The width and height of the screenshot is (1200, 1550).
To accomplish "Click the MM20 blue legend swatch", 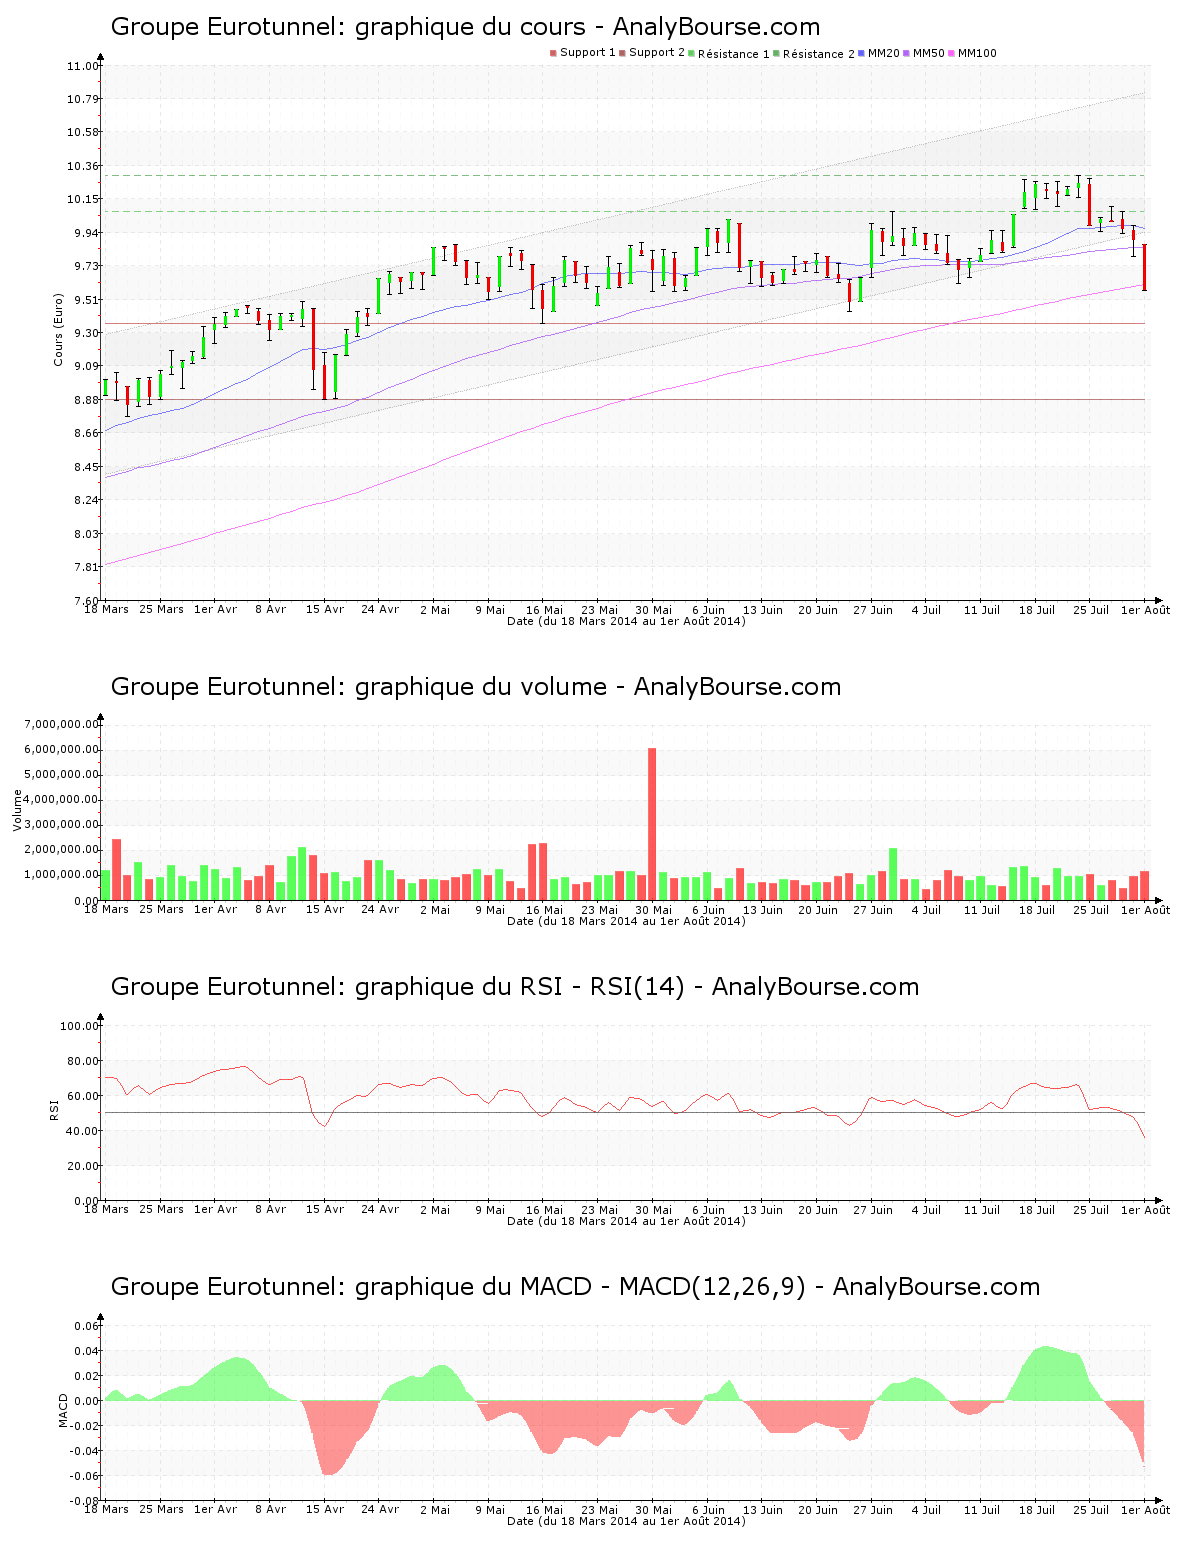I will click(861, 53).
